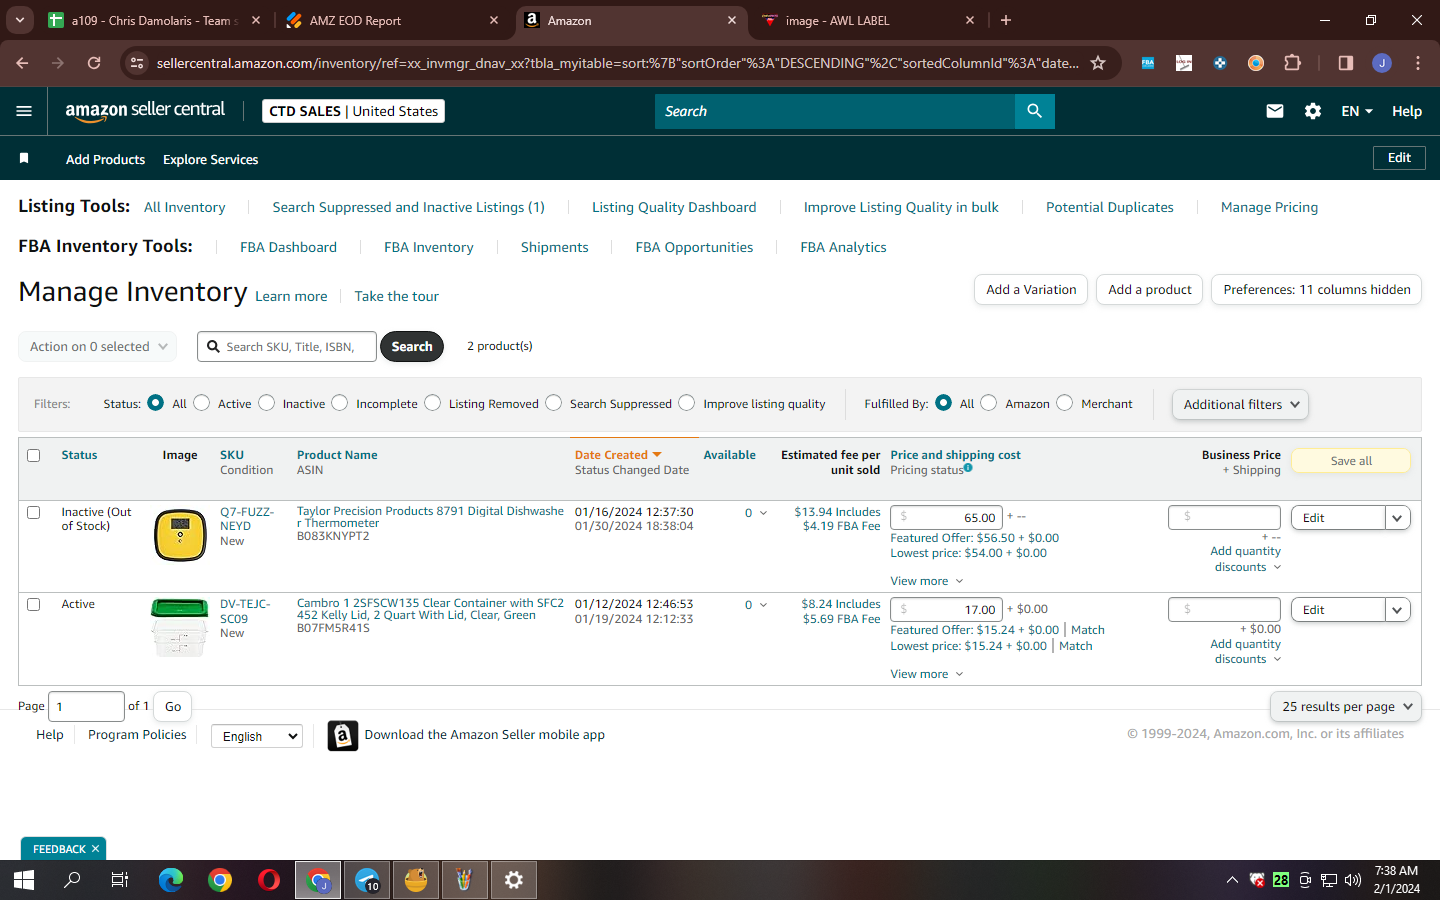Image resolution: width=1440 pixels, height=900 pixels.
Task: Expand Edit dropdown arrow for Cambro row
Action: (x=1397, y=610)
